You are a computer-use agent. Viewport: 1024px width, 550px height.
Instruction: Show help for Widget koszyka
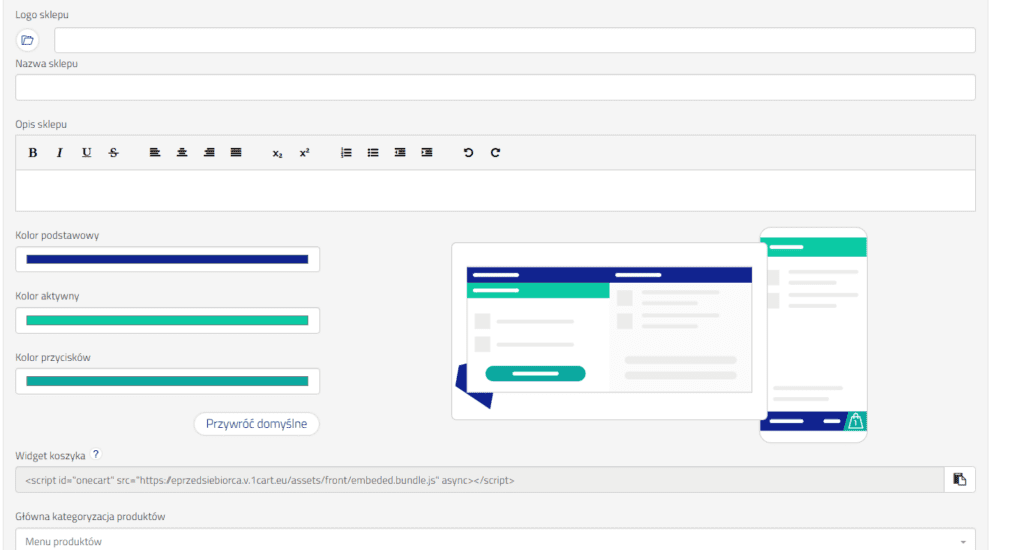pyautogui.click(x=96, y=454)
